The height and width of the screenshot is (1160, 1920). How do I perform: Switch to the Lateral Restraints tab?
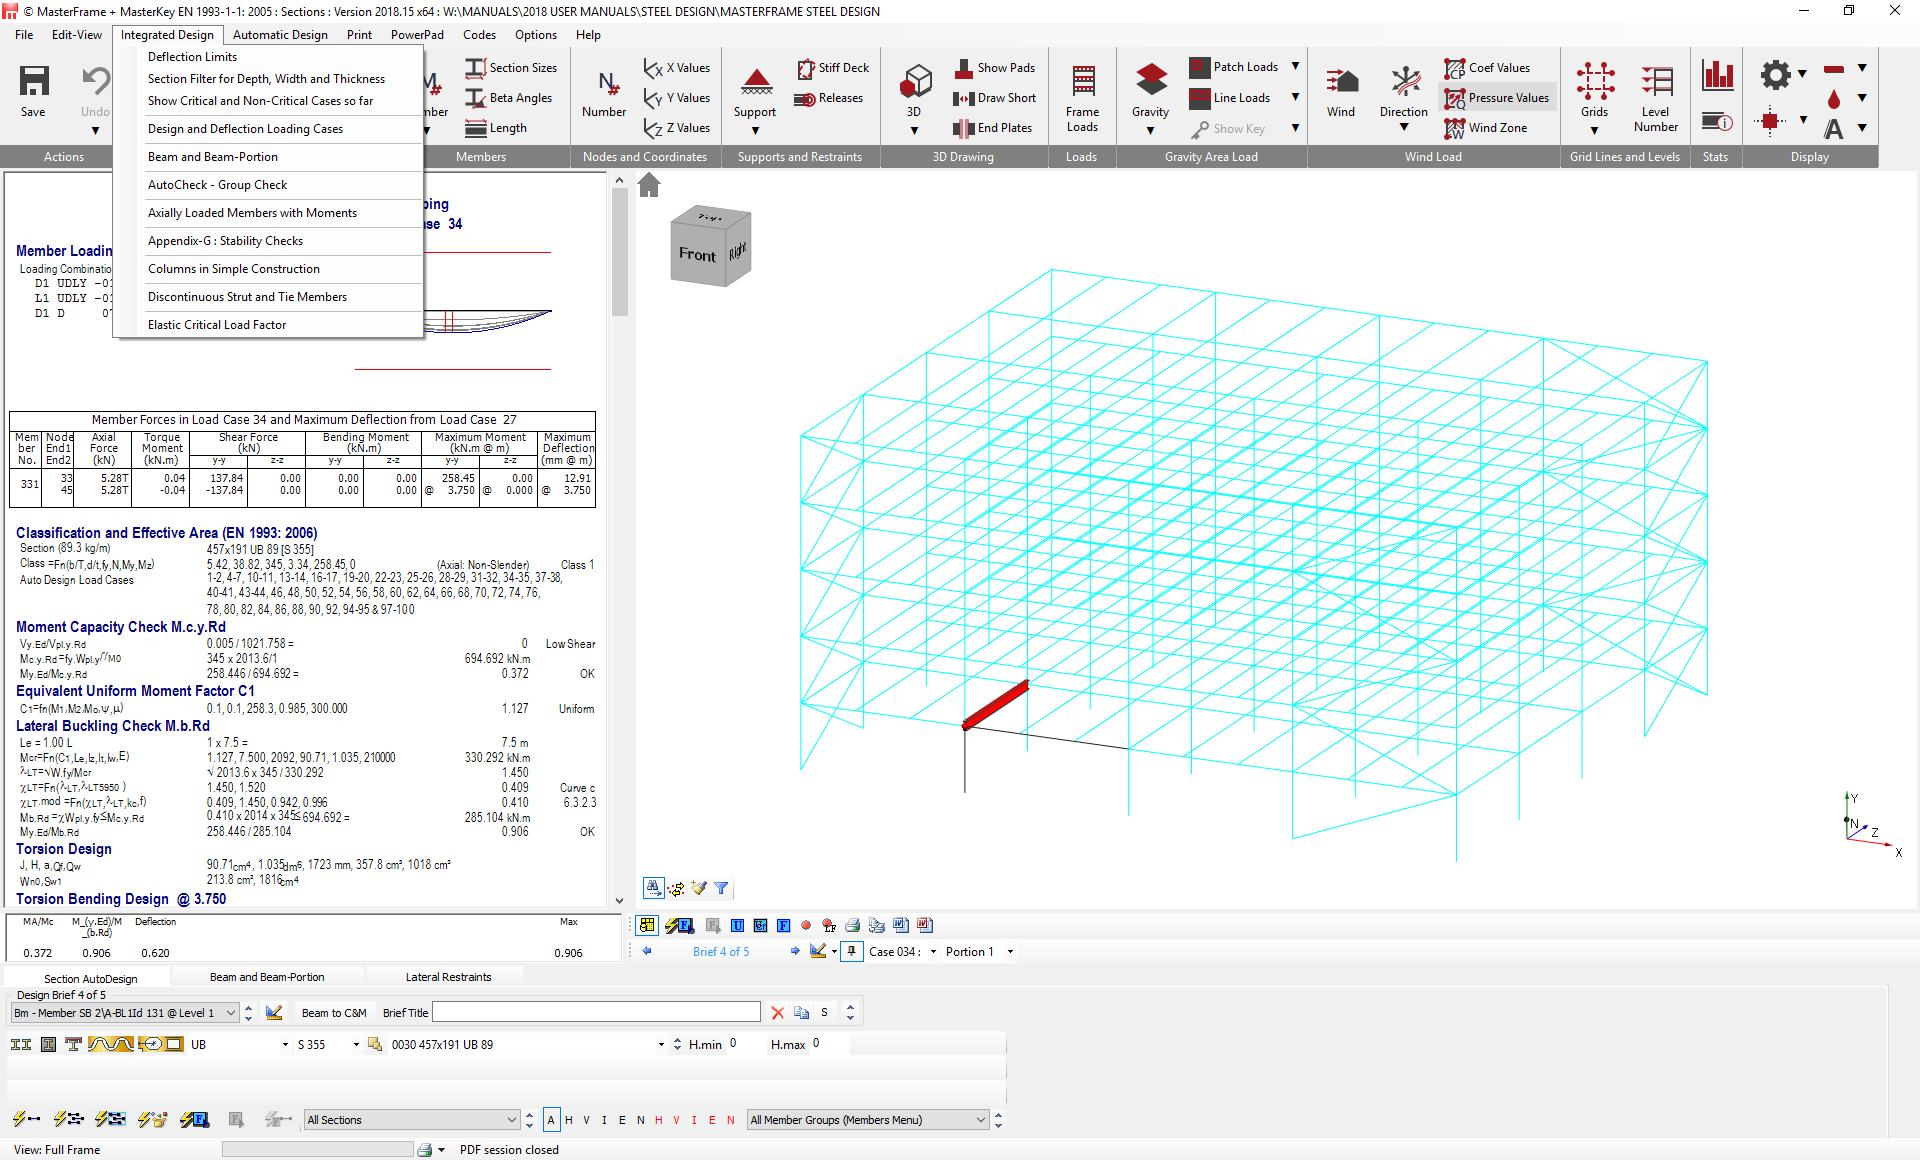point(448,977)
